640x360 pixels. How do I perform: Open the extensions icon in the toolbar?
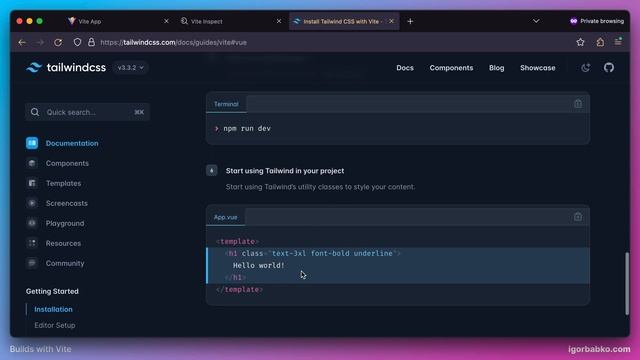pyautogui.click(x=600, y=42)
